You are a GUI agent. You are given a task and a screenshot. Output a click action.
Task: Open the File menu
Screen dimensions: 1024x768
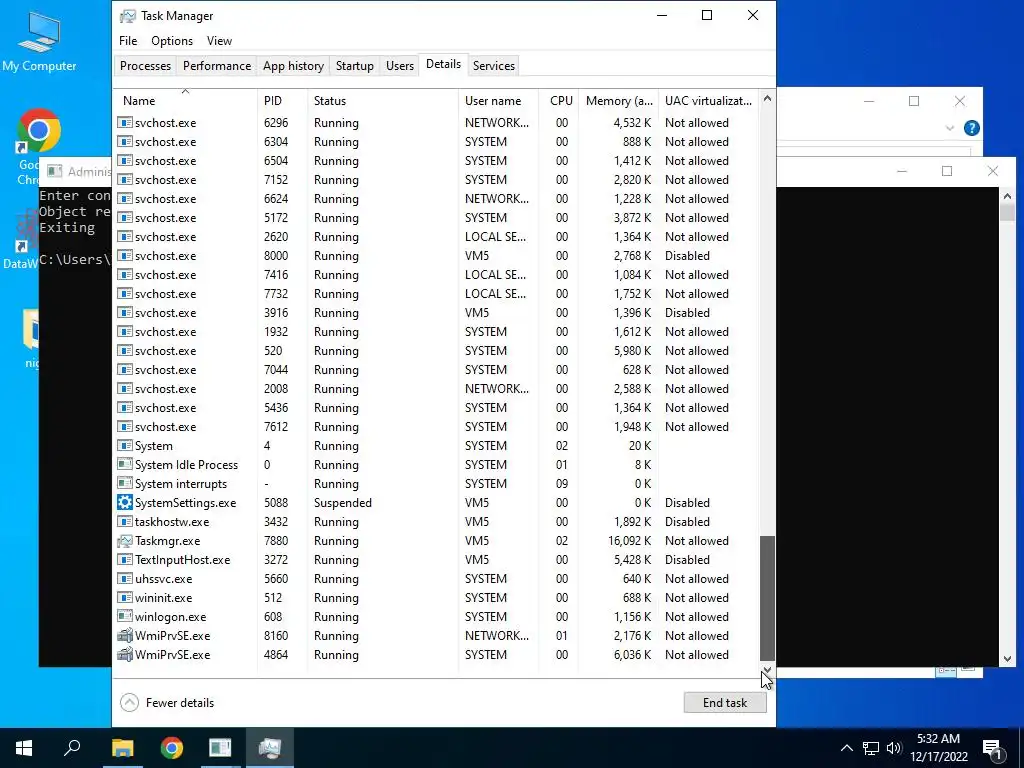(128, 40)
